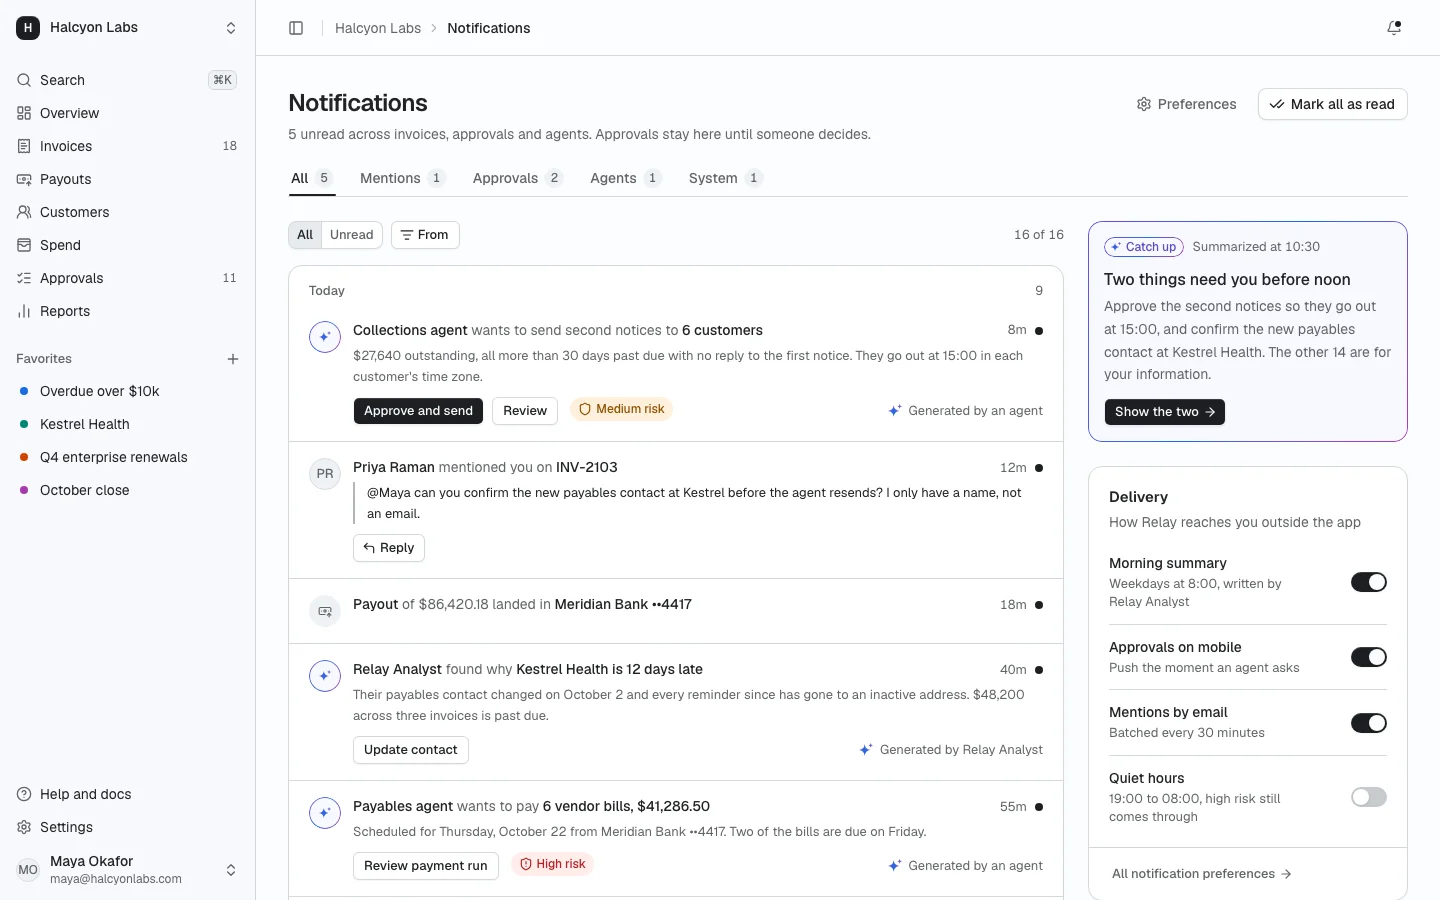Switch to the Mentions tab
The width and height of the screenshot is (1440, 900).
click(402, 178)
